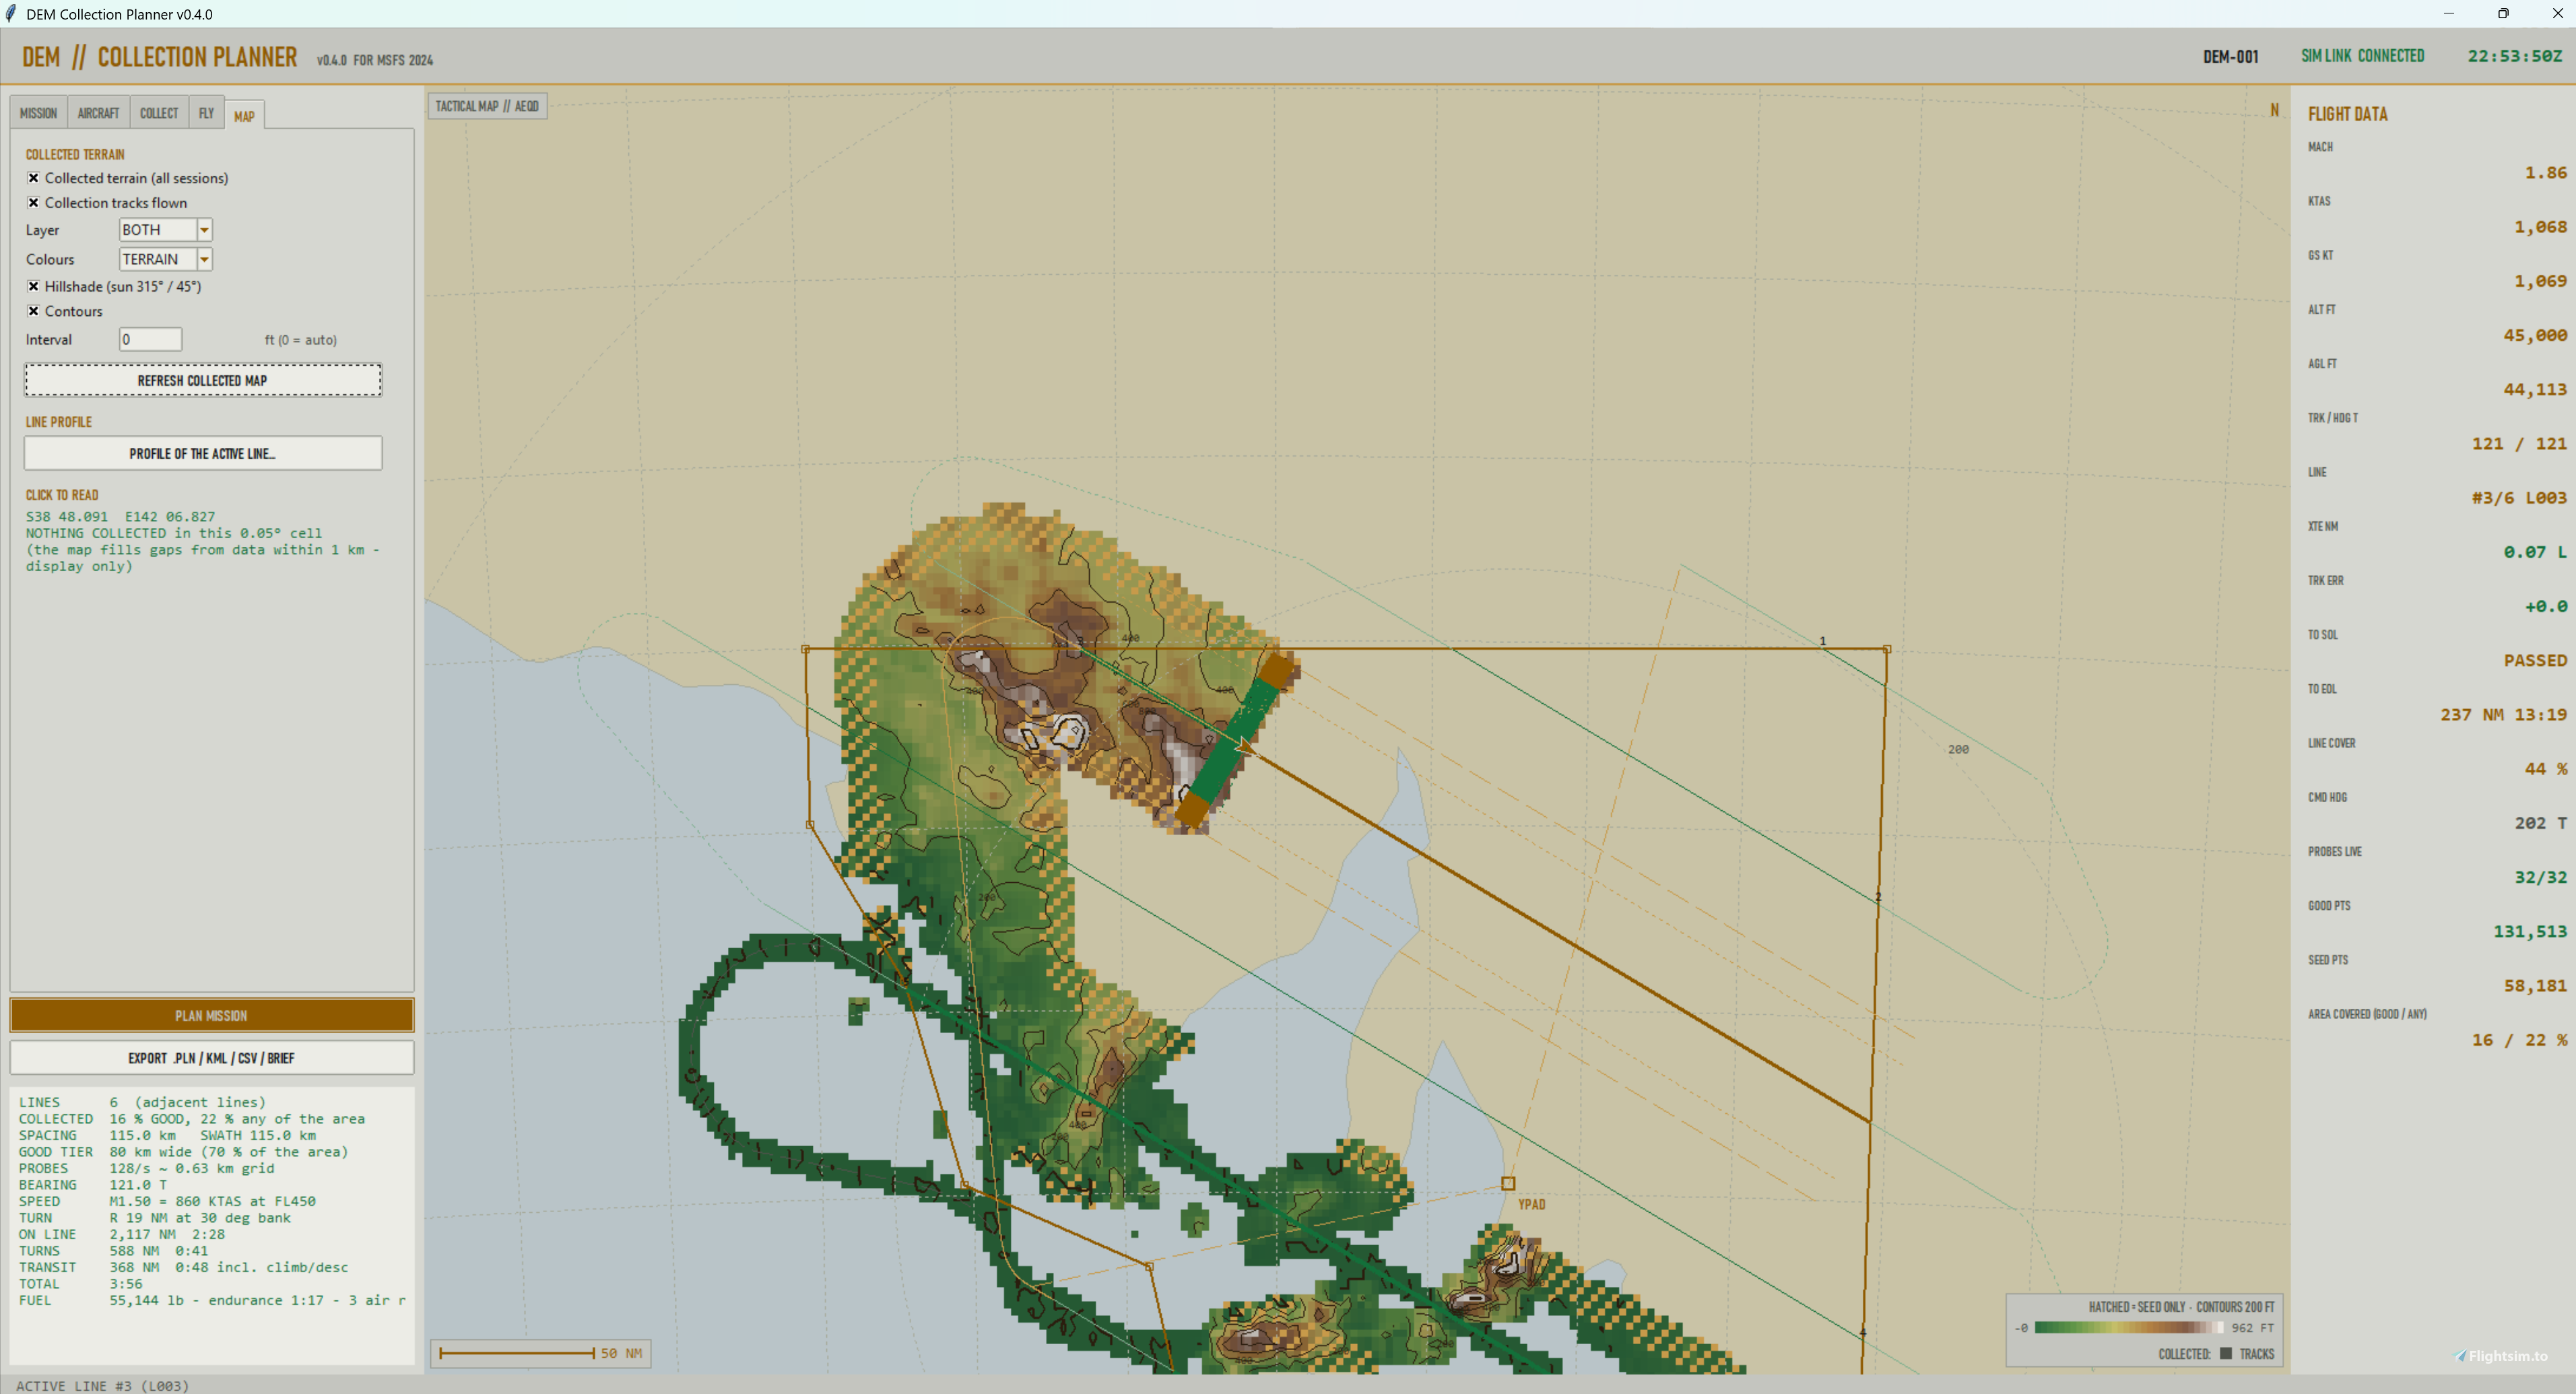Click the PROBES LIVE value 32/32
Screen dimensions: 2576x1394
point(2540,877)
